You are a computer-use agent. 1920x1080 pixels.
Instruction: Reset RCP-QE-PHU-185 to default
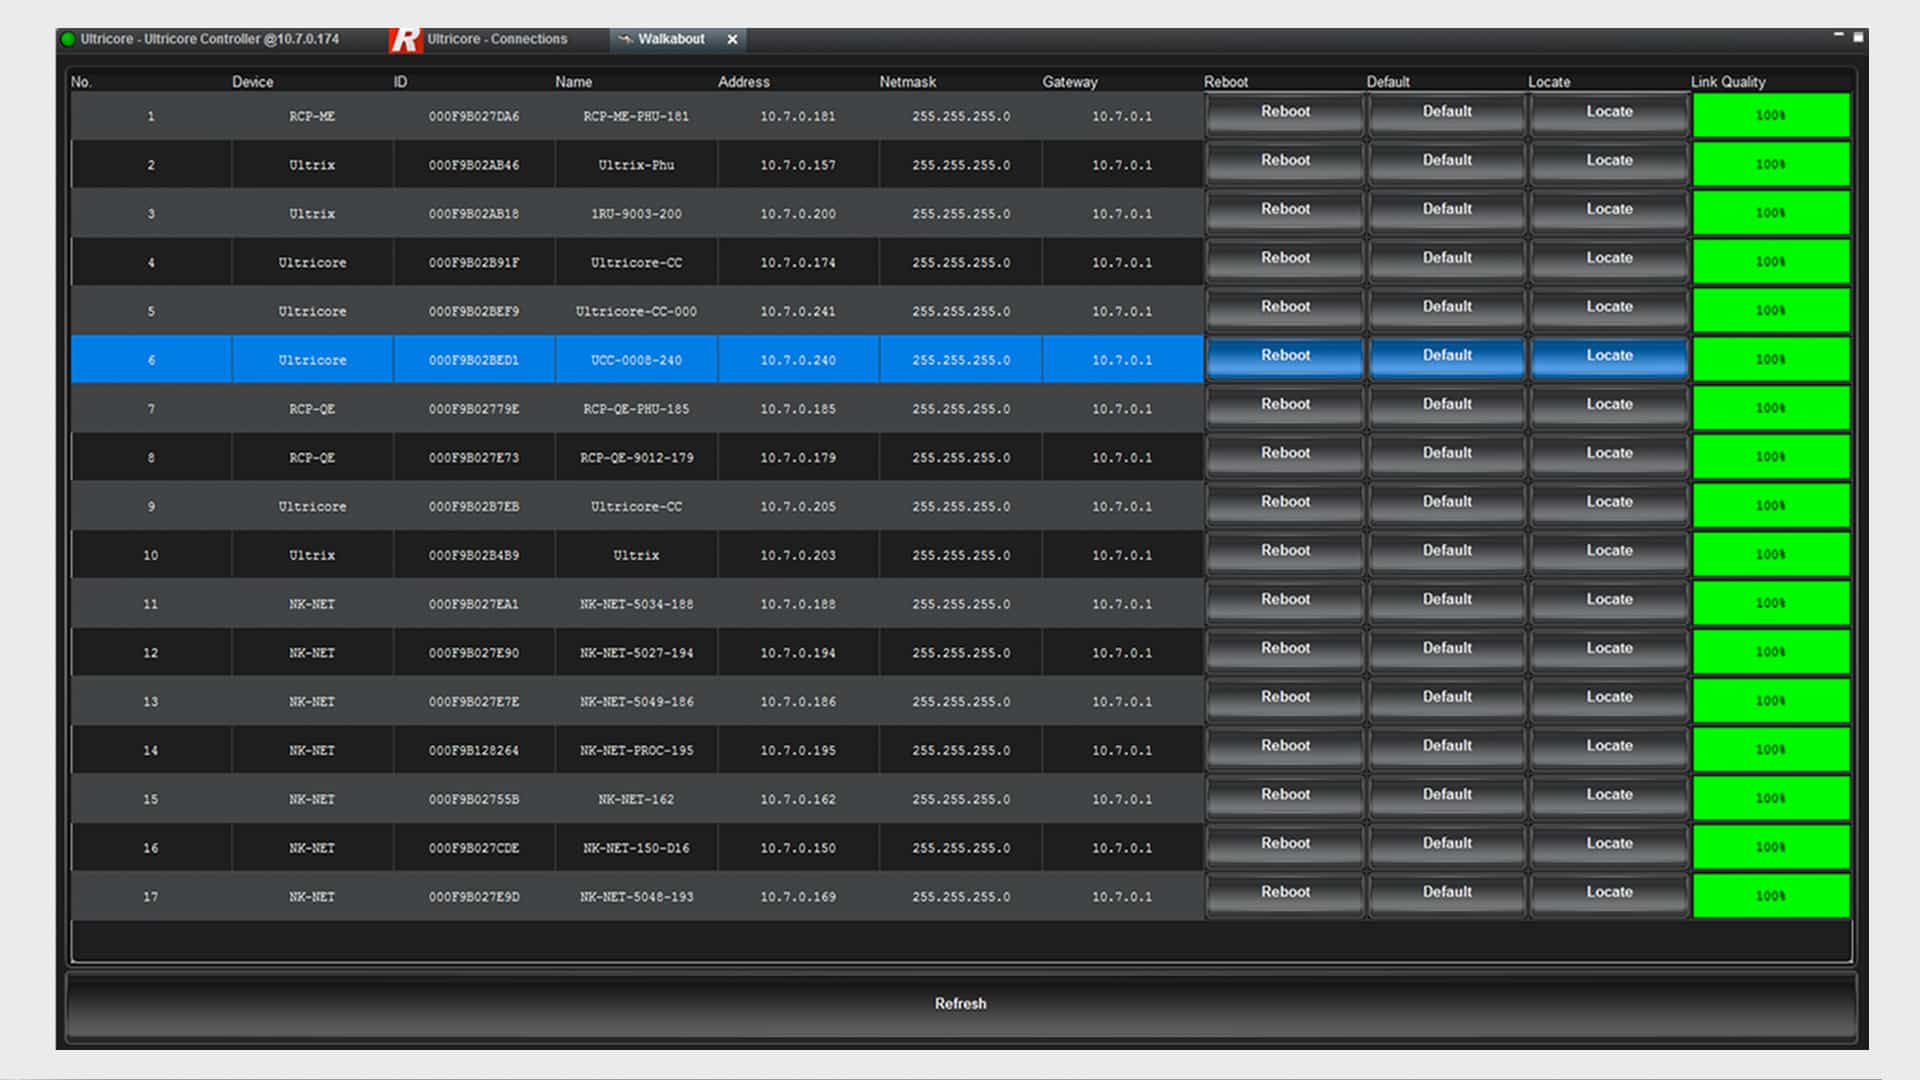pyautogui.click(x=1447, y=405)
